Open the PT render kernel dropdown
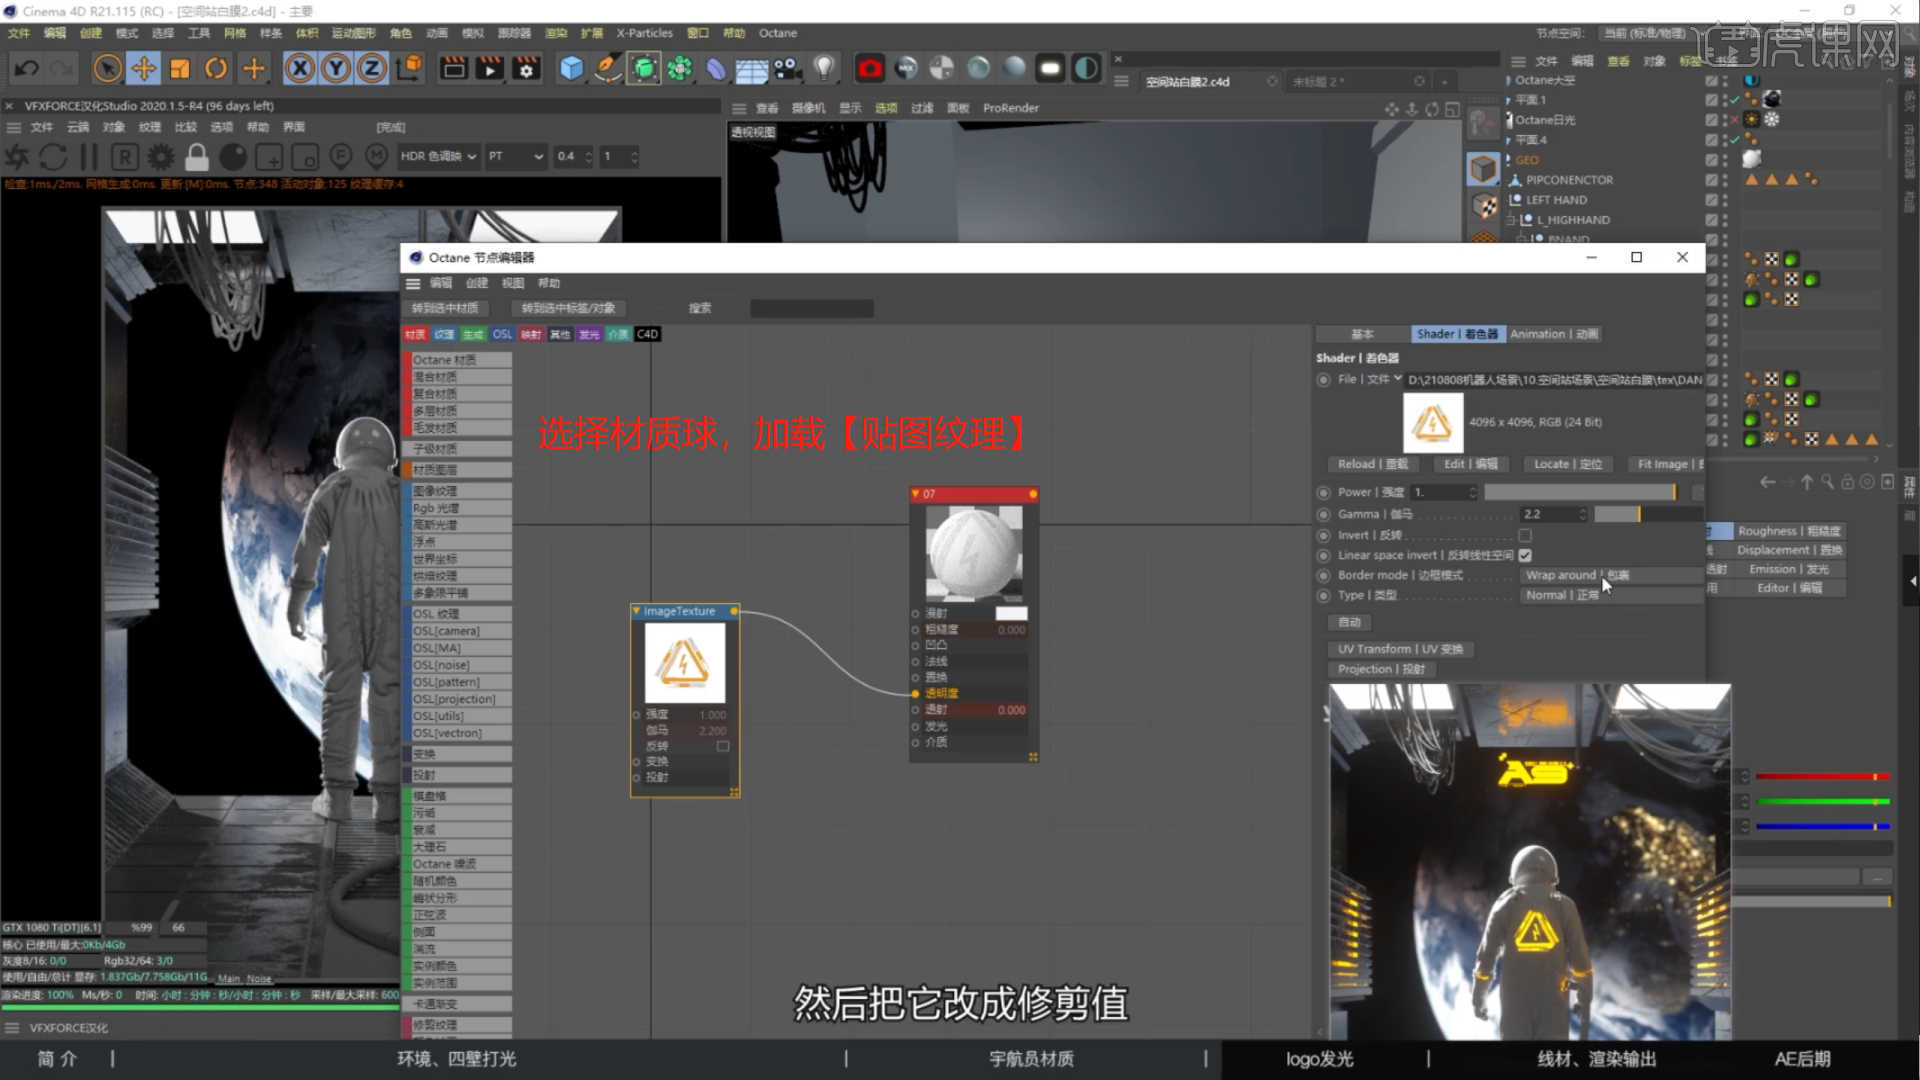 (516, 156)
